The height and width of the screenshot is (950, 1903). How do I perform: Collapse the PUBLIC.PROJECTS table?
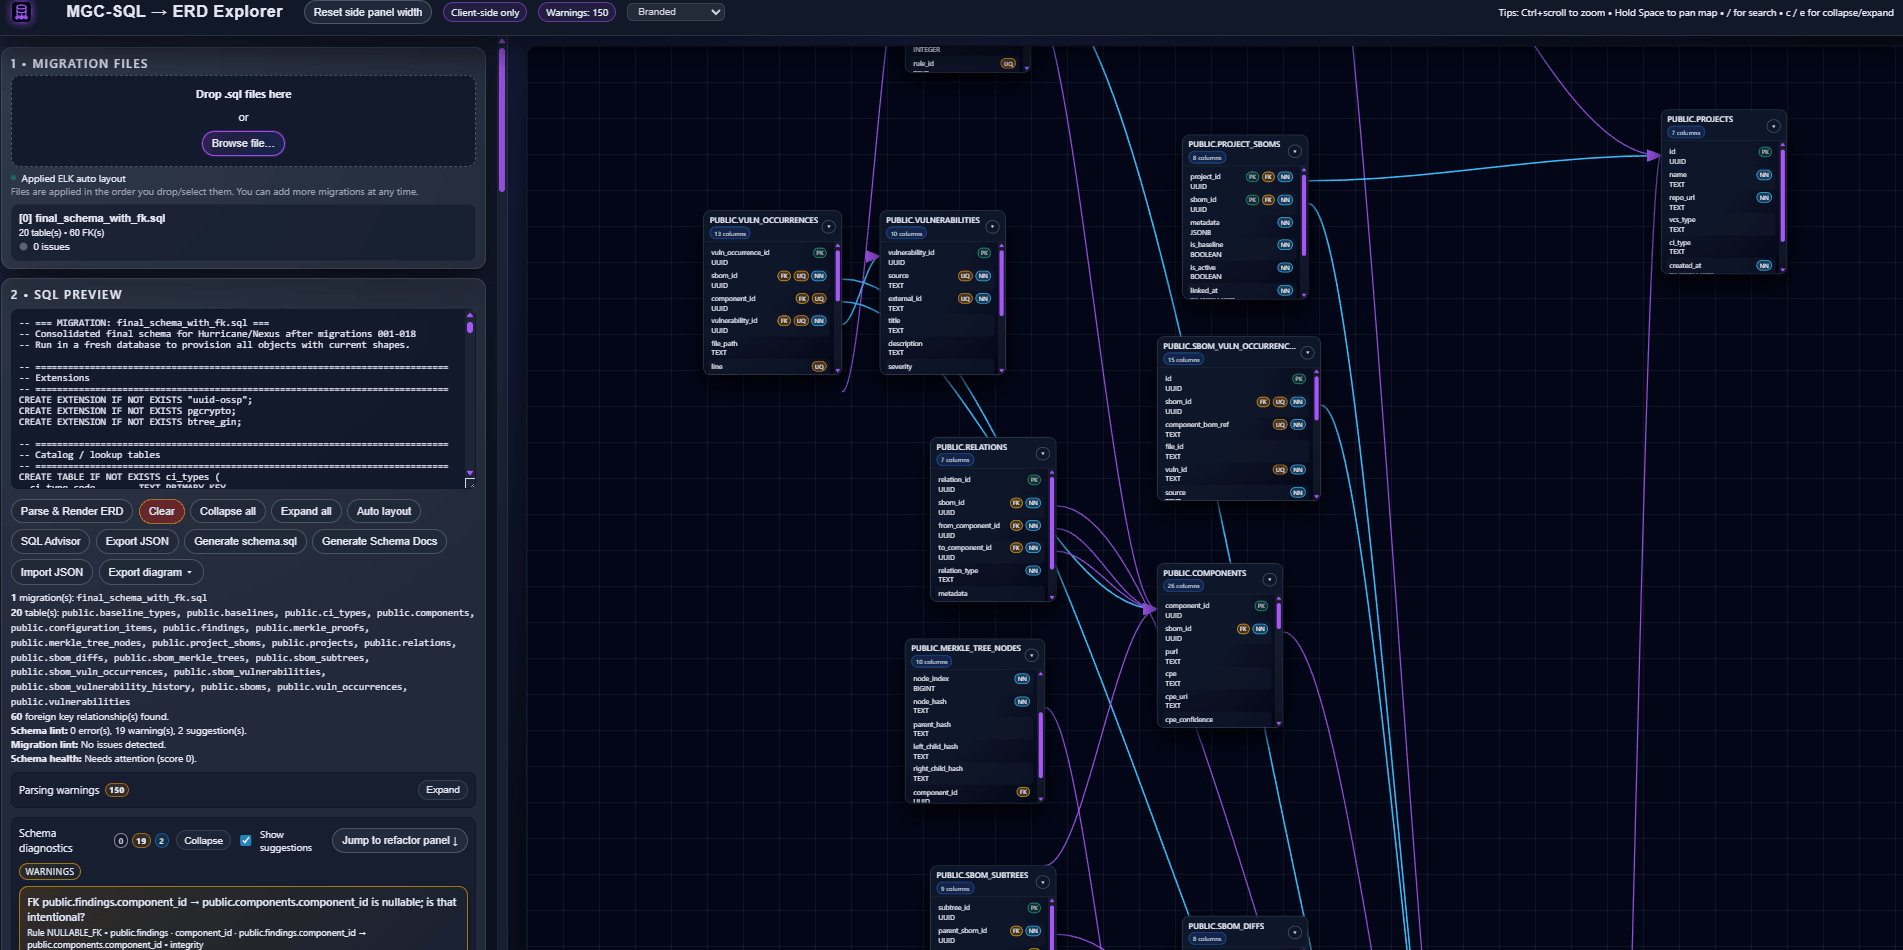tap(1773, 126)
